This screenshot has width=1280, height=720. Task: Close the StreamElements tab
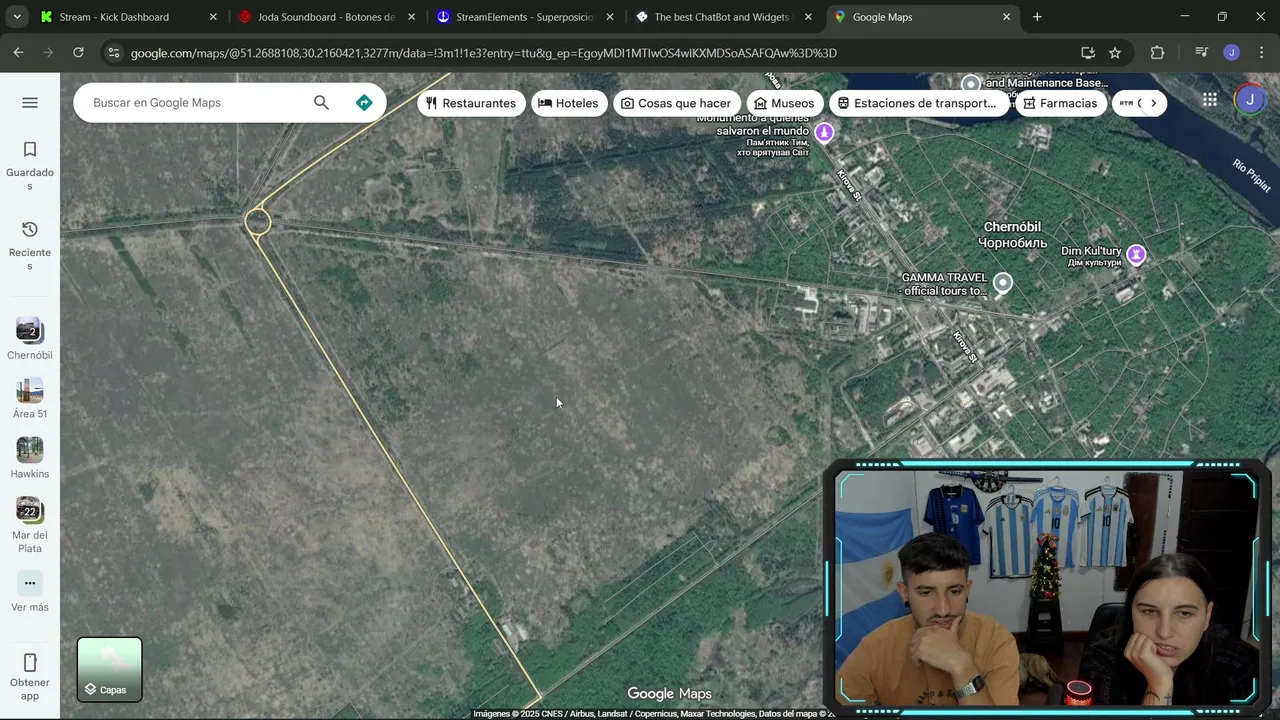pyautogui.click(x=610, y=17)
